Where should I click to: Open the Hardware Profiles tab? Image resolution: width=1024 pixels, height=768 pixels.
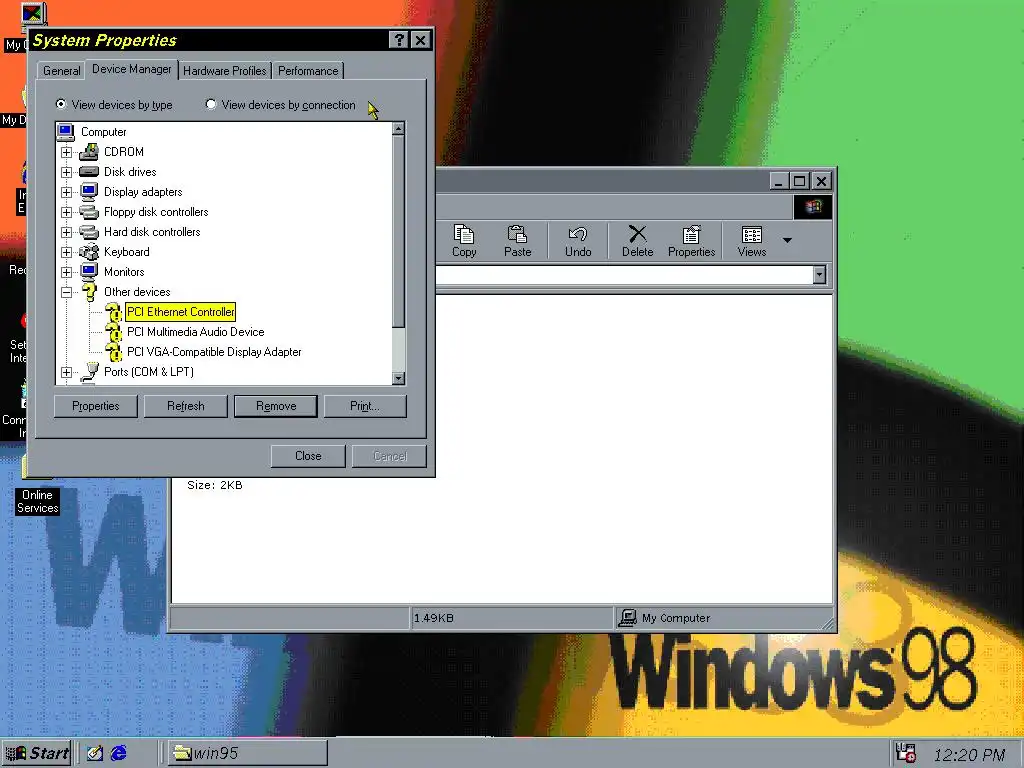(225, 71)
